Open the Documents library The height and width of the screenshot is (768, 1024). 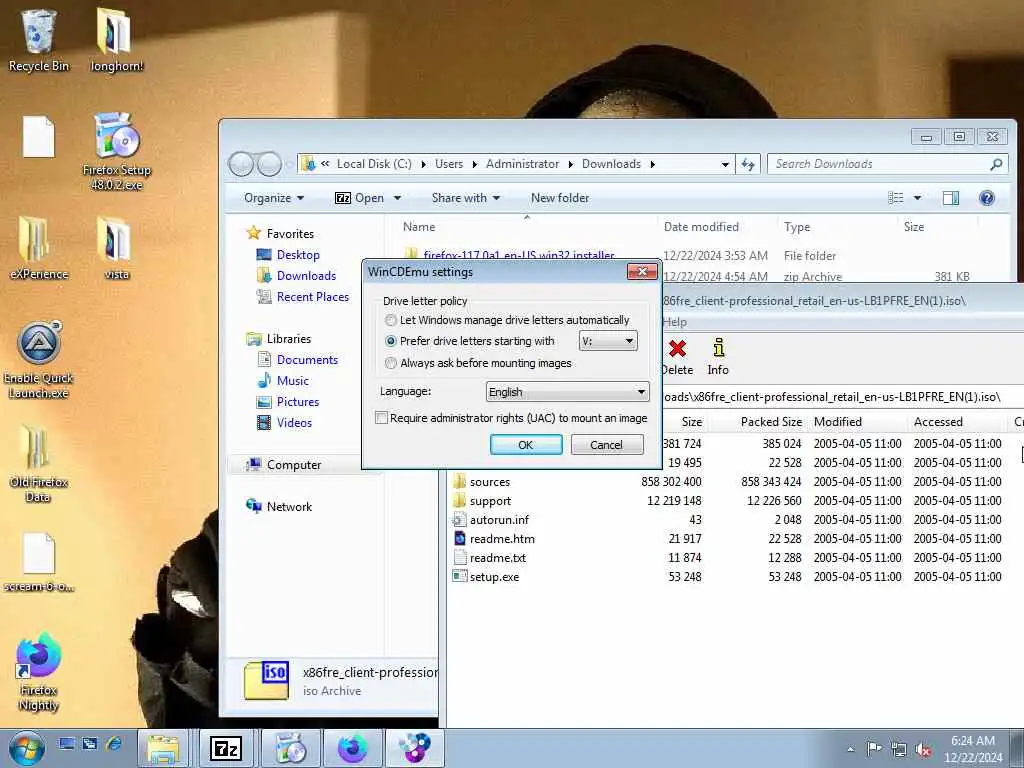pyautogui.click(x=307, y=360)
